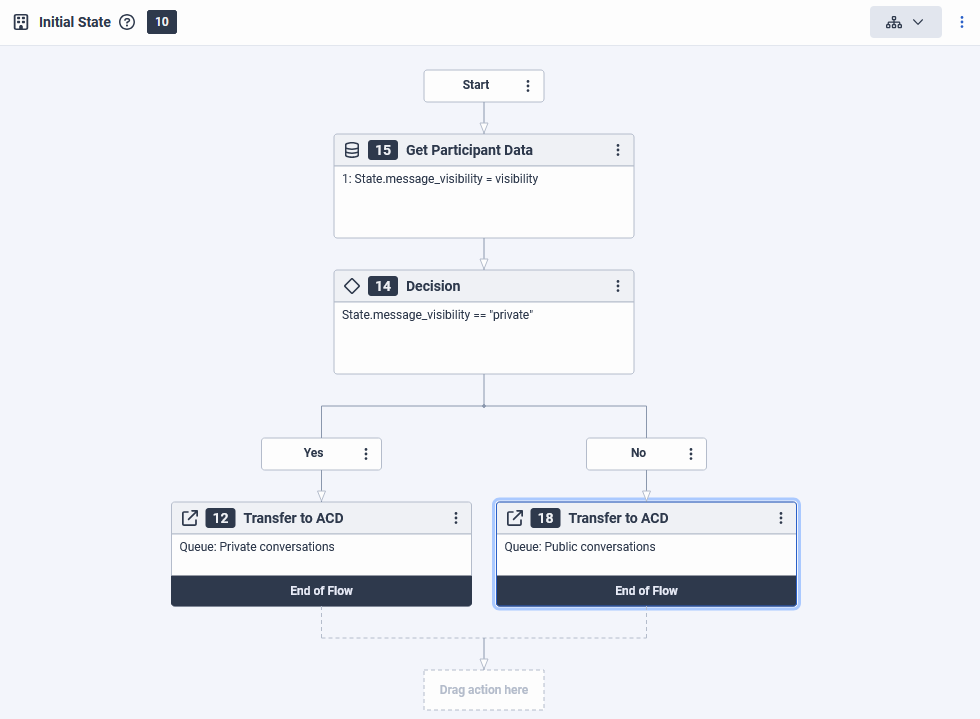
Task: Open Get Participant Data options menu
Action: click(618, 150)
